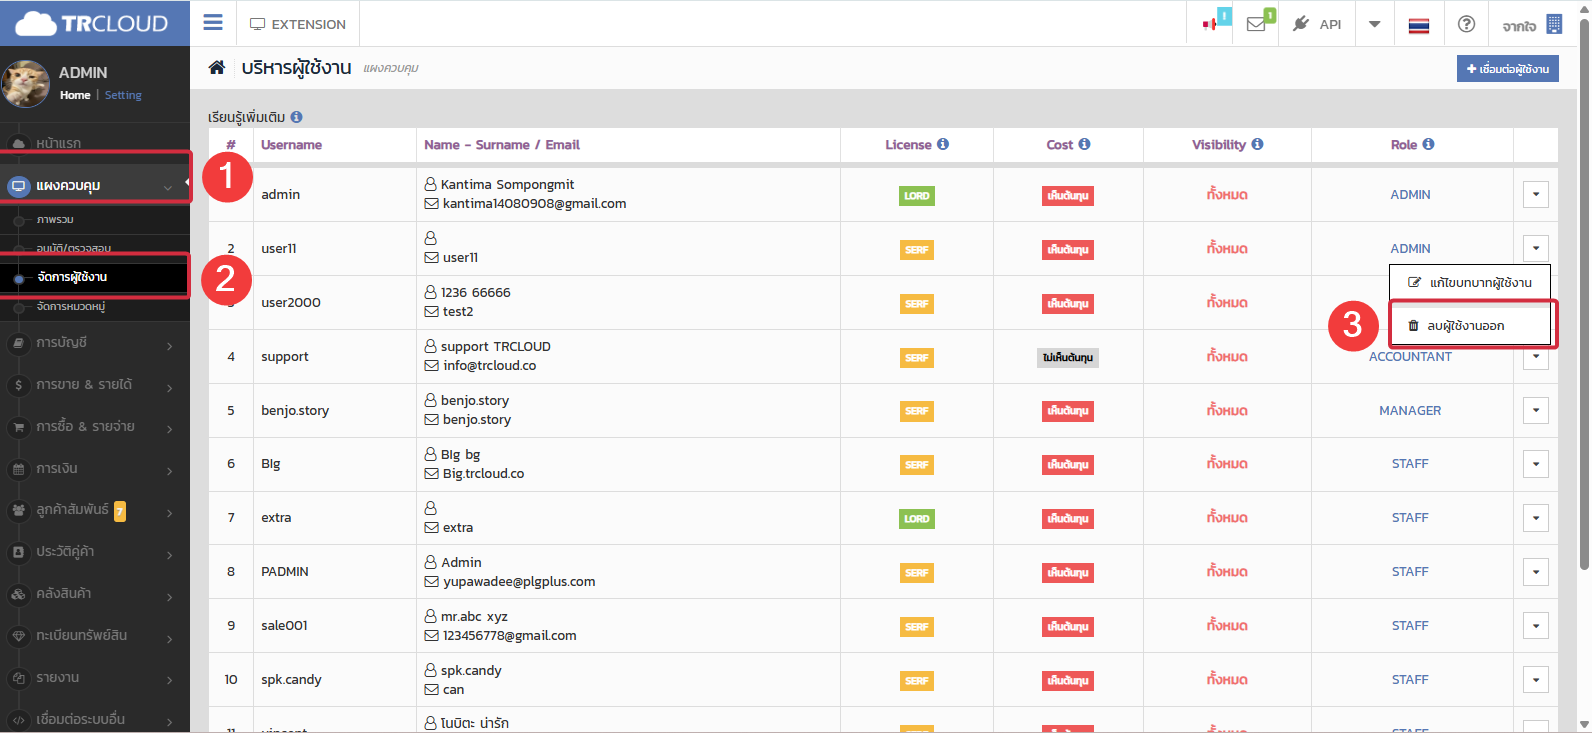Click the Visibility column info icon
This screenshot has width=1592, height=733.
pyautogui.click(x=1257, y=144)
